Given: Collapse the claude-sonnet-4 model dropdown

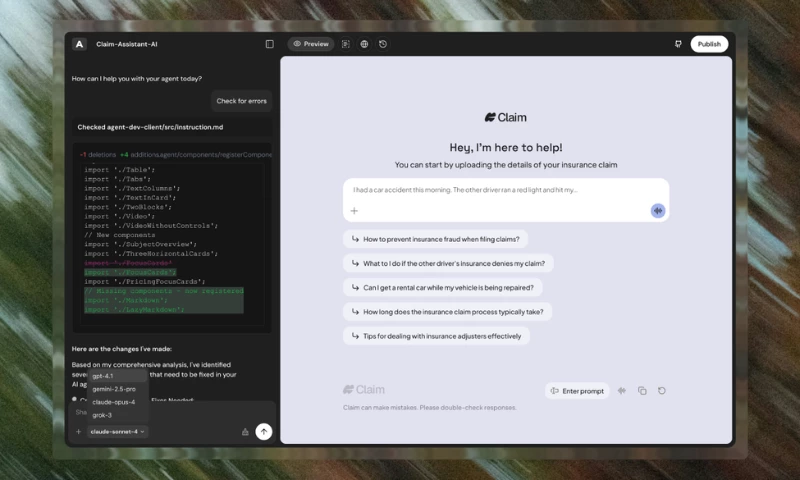Looking at the screenshot, I should click(117, 432).
